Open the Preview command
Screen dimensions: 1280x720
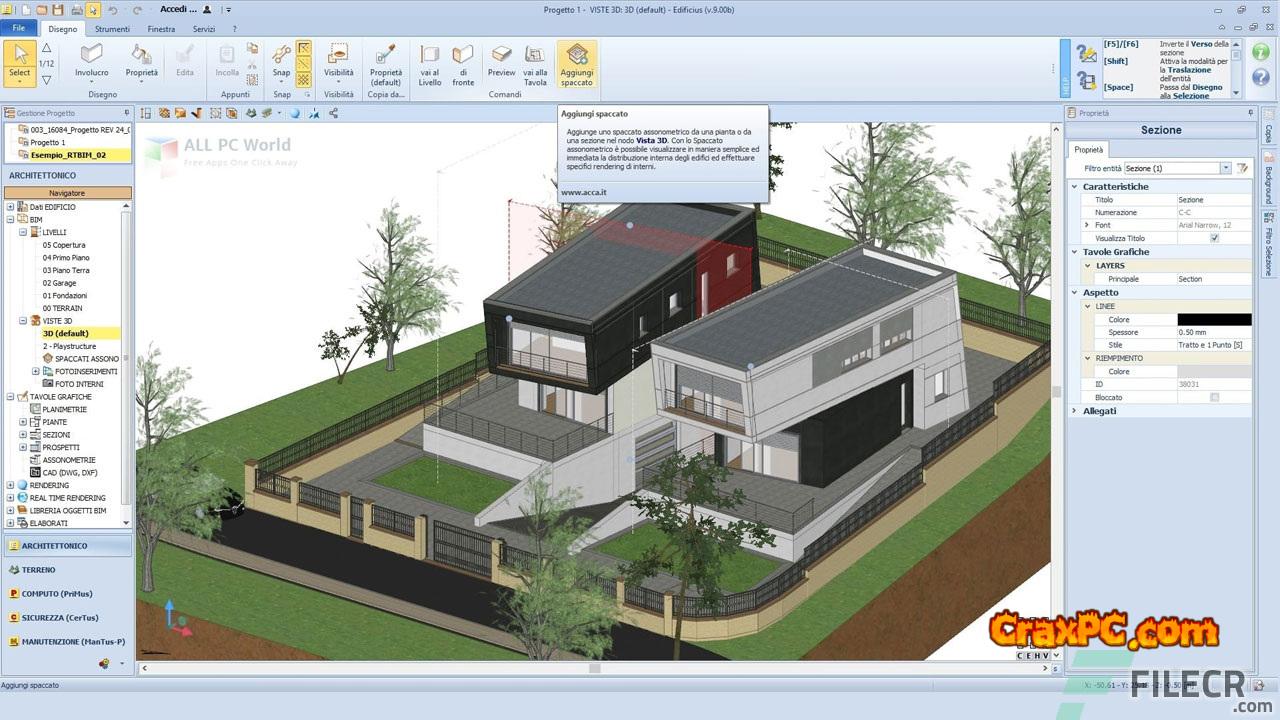click(502, 61)
